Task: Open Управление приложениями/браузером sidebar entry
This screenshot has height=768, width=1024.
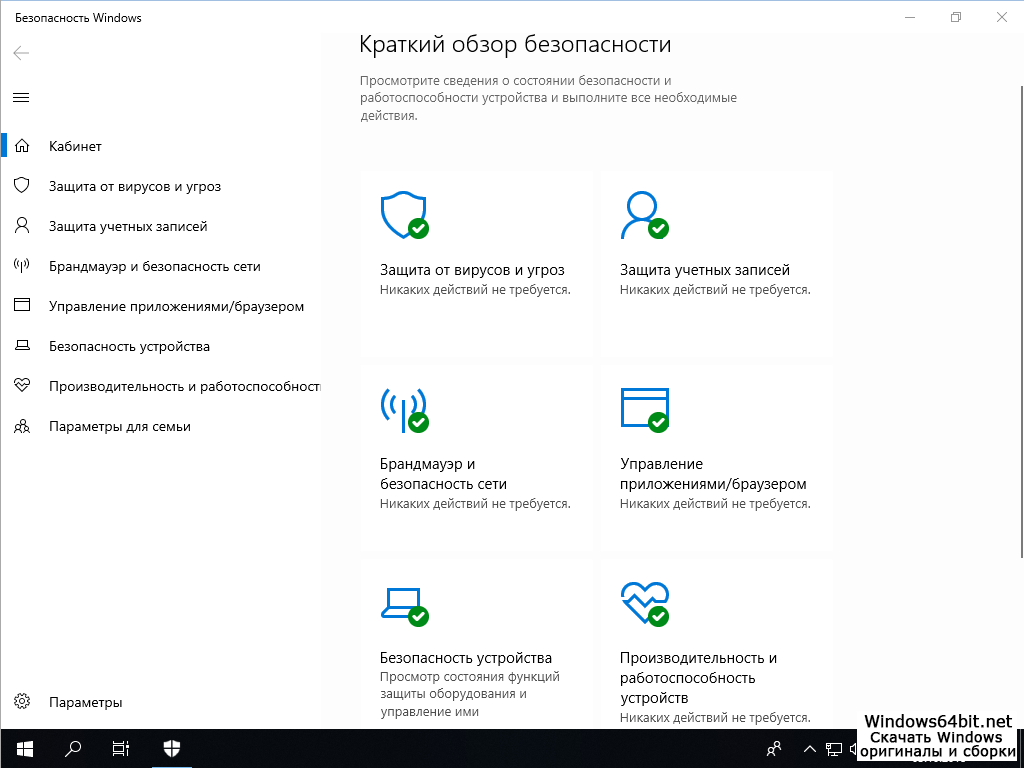Action: pos(176,306)
